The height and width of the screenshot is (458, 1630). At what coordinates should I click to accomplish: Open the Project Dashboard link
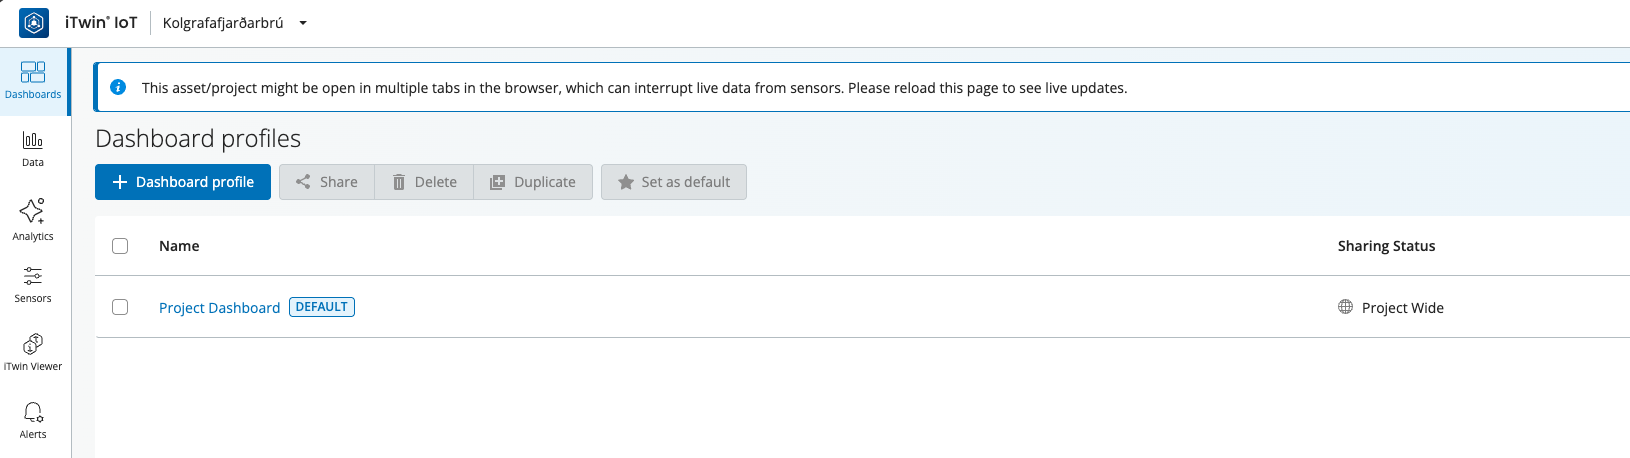tap(219, 308)
